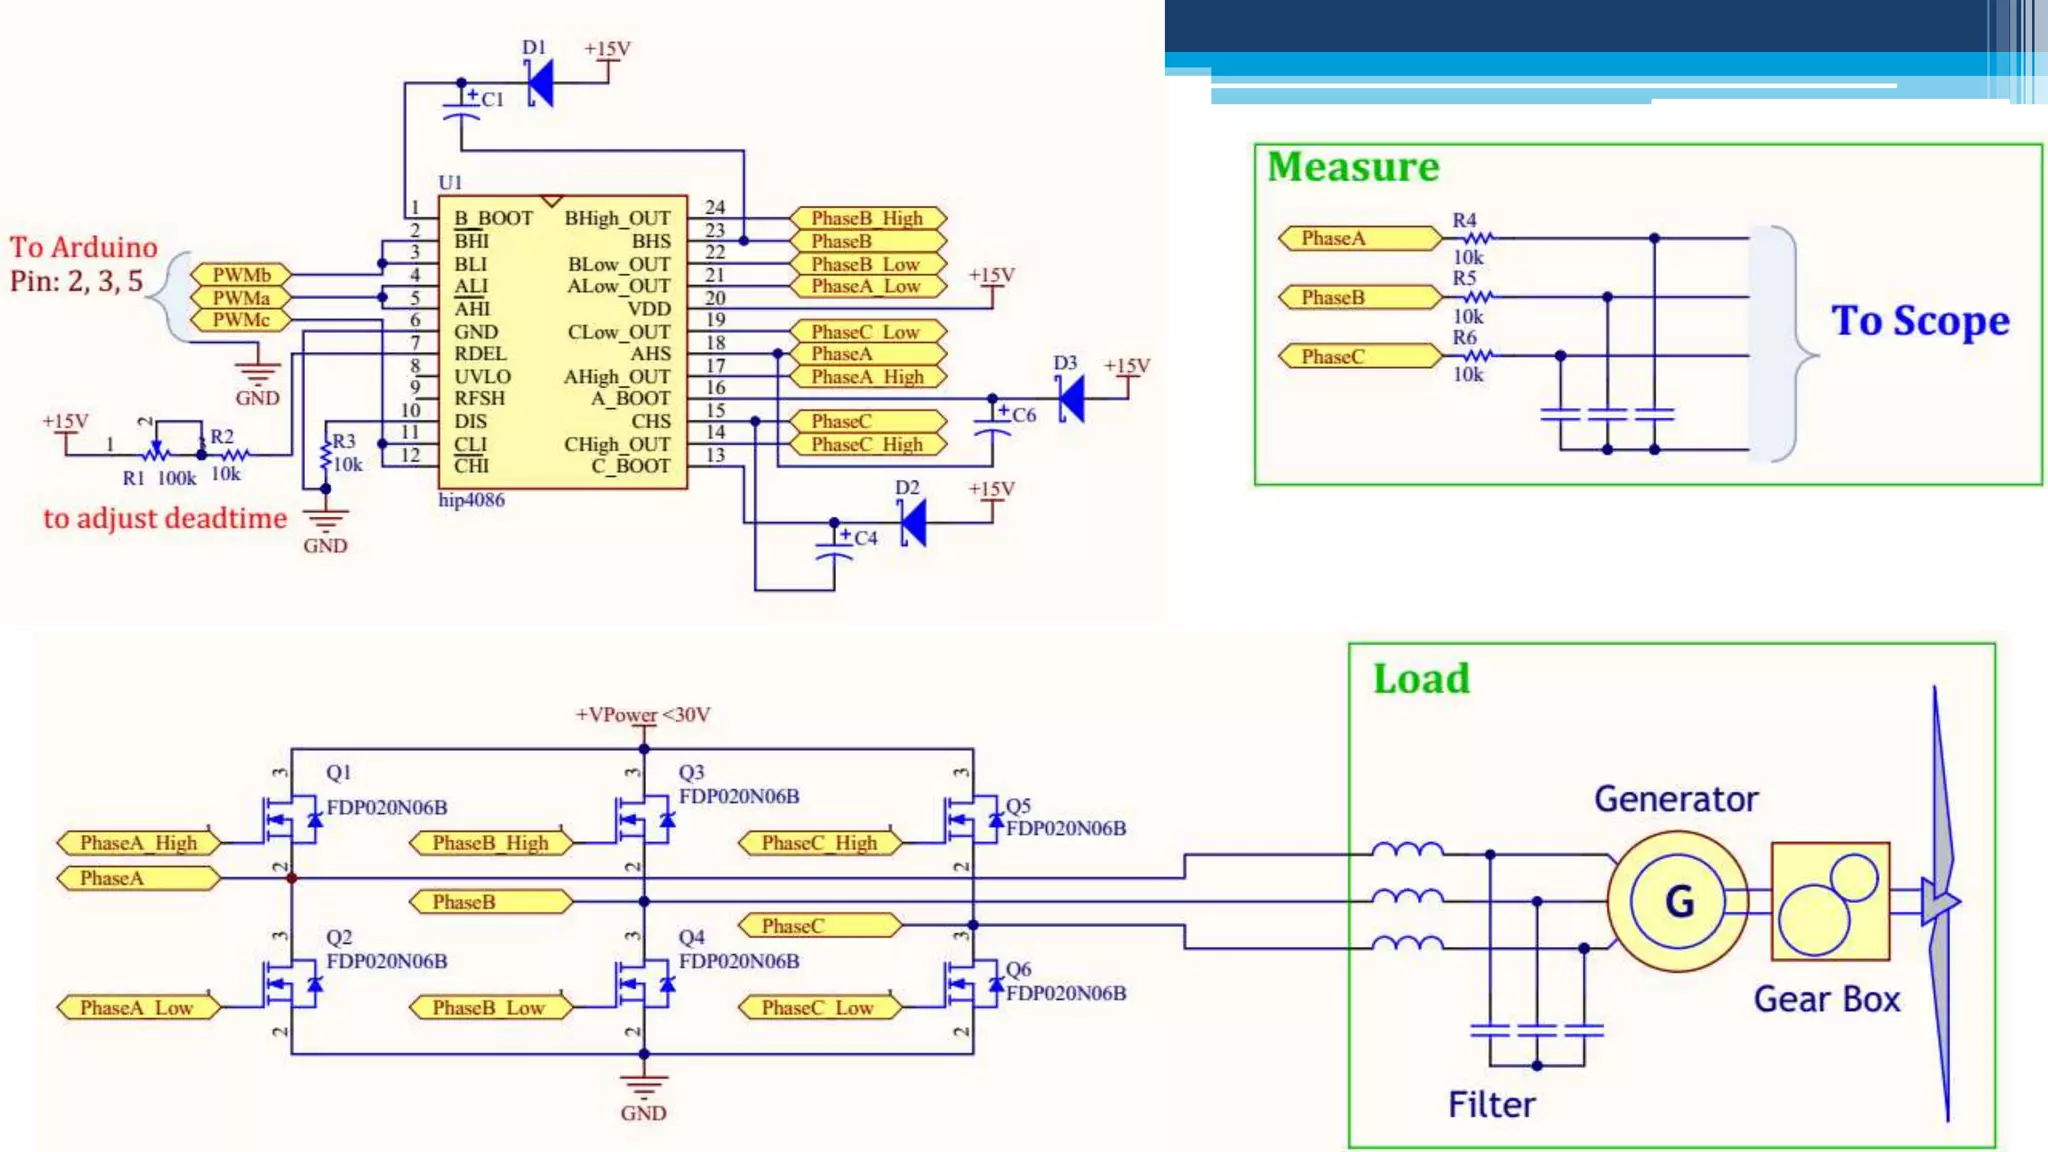Click the "Load" heading text
The width and height of the screenshot is (2048, 1152).
pos(1421,679)
